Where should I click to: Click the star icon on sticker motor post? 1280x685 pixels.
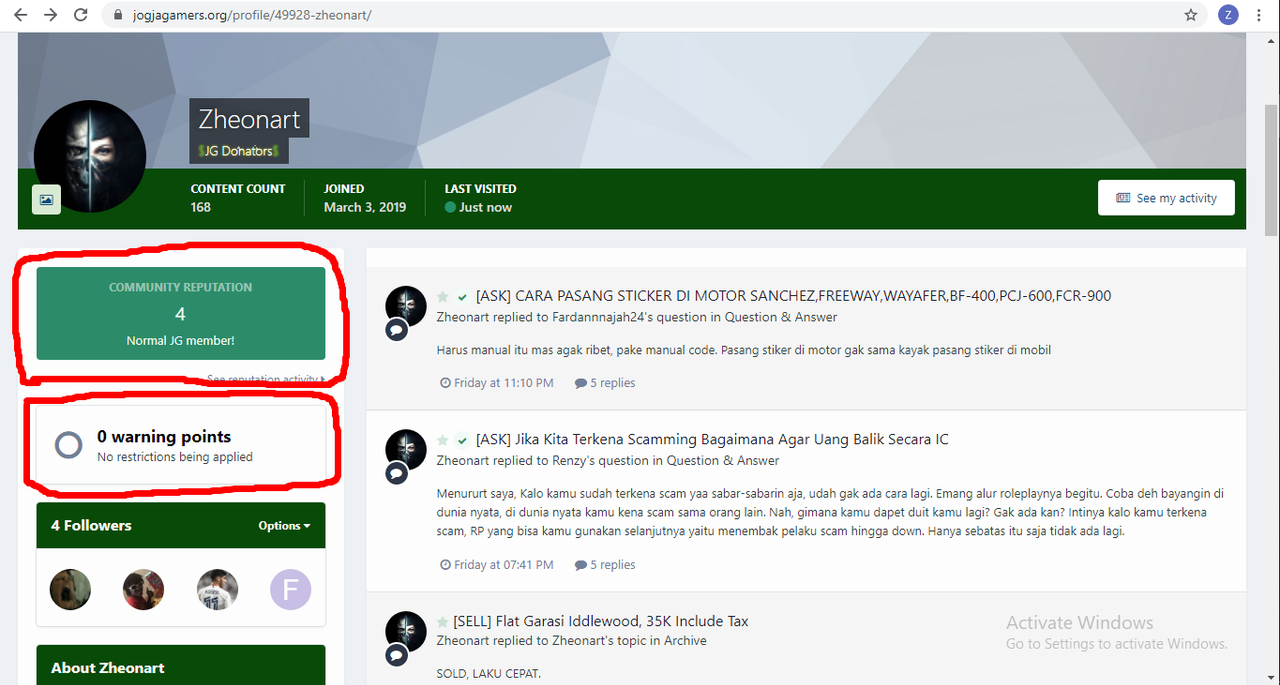pos(443,297)
